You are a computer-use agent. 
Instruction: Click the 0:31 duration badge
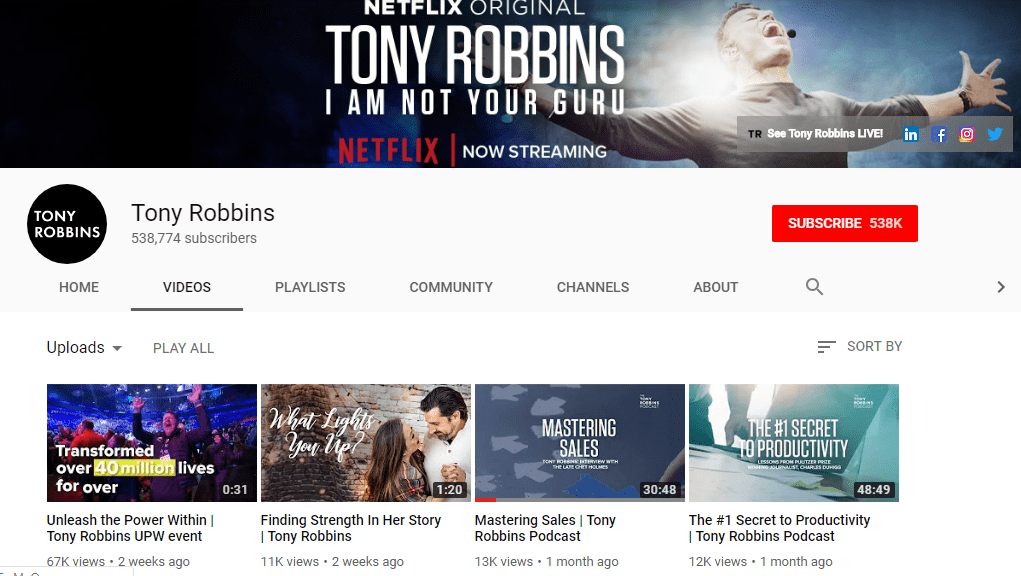coord(235,489)
